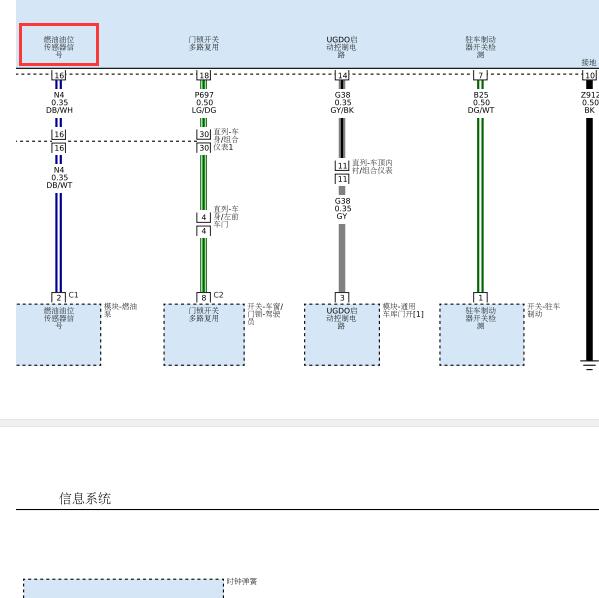Image resolution: width=599 pixels, height=598 pixels.
Task: Click pin 8 of connector C2
Action: click(x=204, y=298)
